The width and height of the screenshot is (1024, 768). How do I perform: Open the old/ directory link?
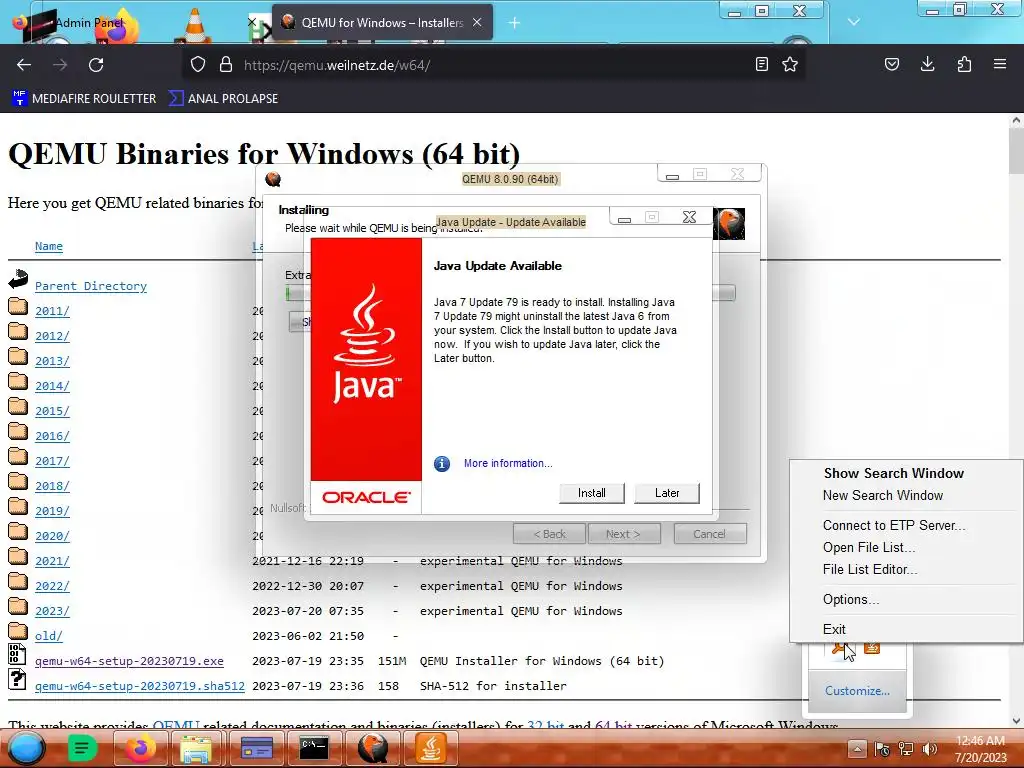click(48, 636)
